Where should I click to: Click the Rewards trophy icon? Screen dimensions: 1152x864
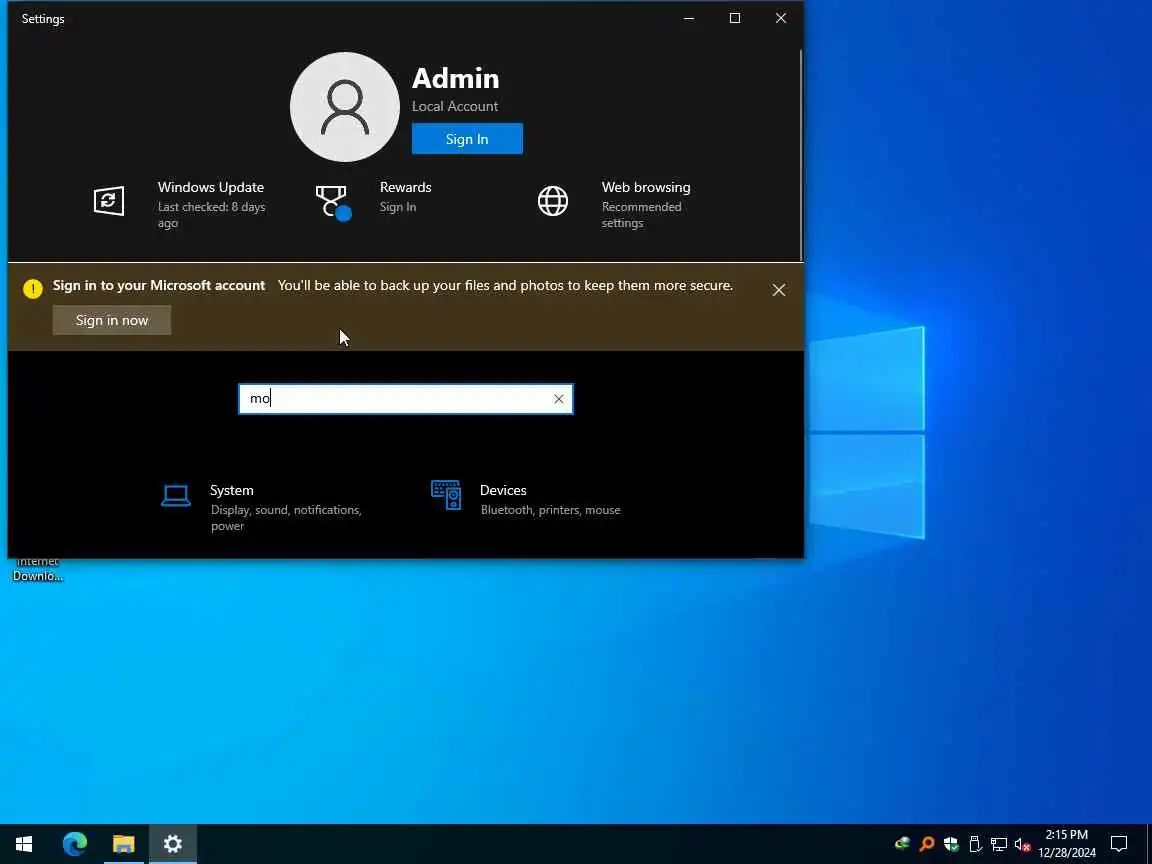pos(333,202)
